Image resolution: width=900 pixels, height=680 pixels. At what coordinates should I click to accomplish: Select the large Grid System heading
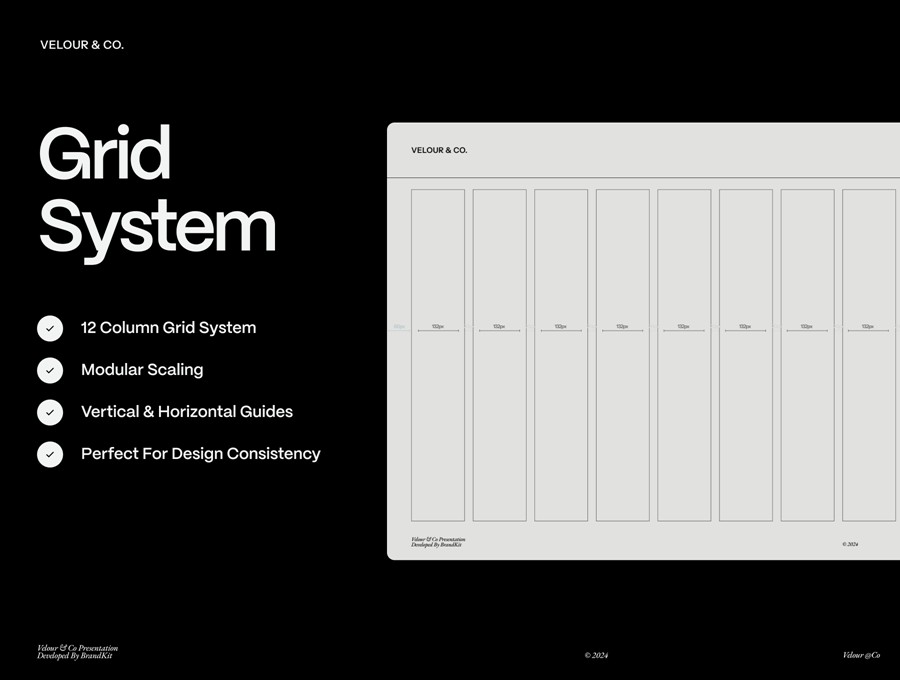[x=157, y=190]
